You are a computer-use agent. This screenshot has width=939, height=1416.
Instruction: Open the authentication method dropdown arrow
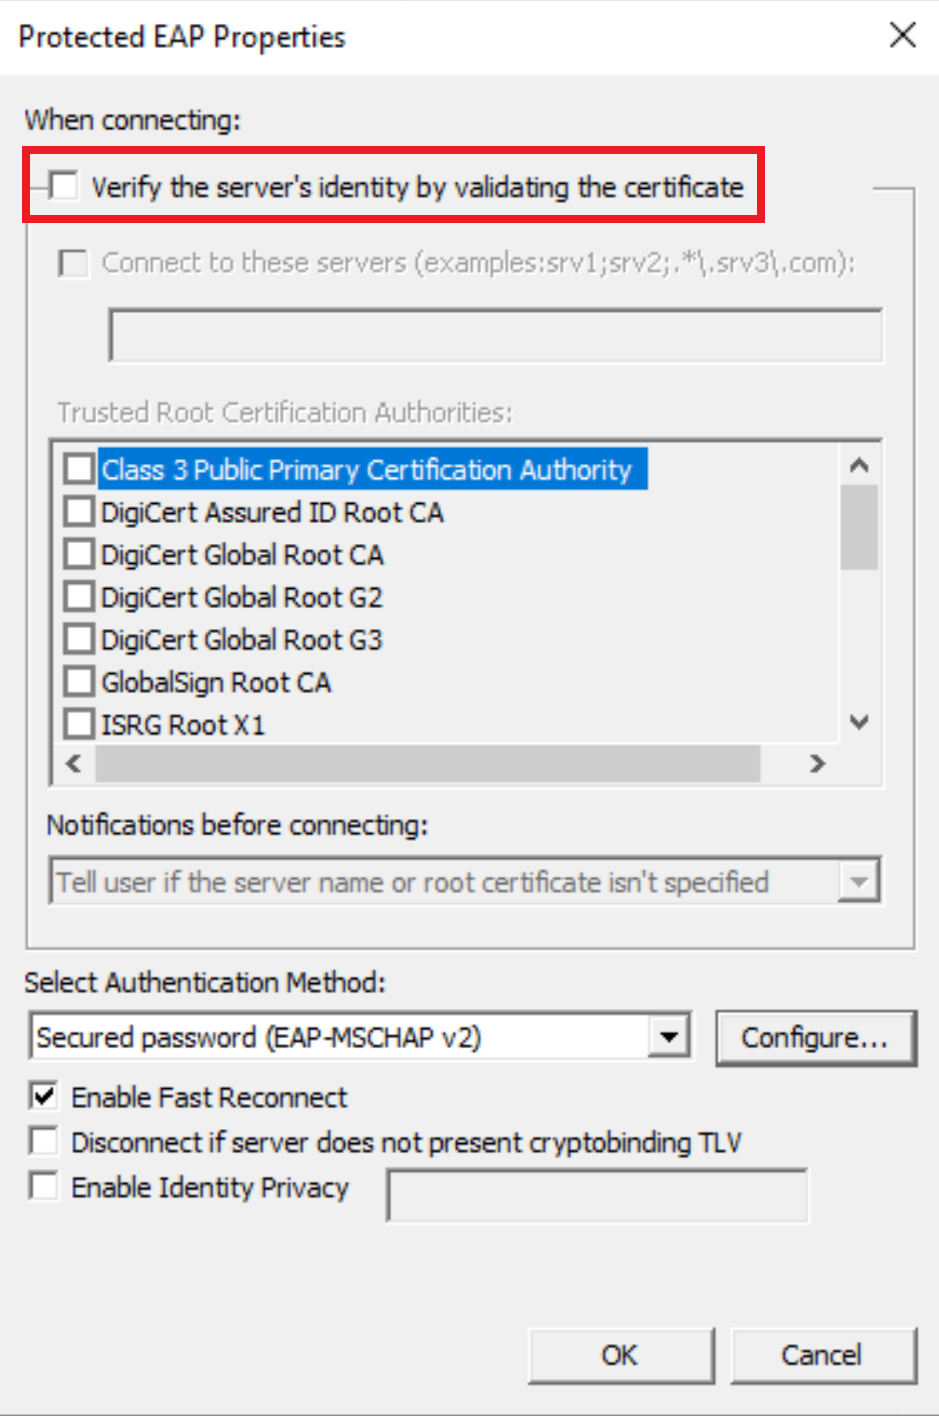click(669, 1037)
